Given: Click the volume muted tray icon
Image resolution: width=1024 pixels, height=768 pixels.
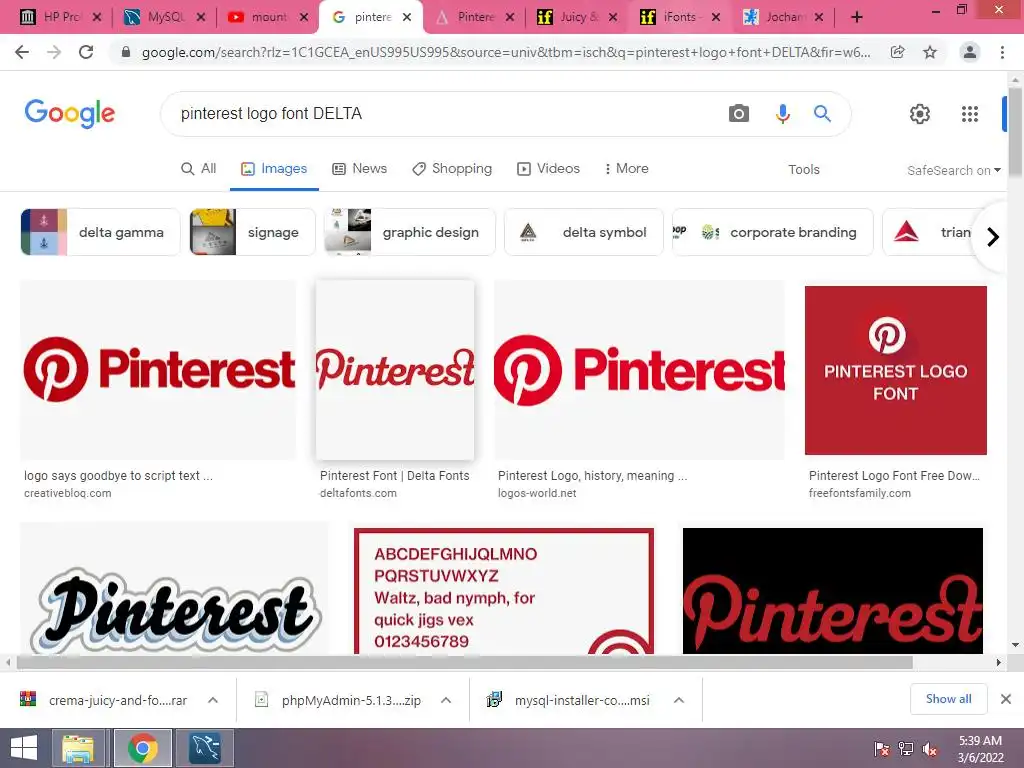Looking at the screenshot, I should (930, 749).
